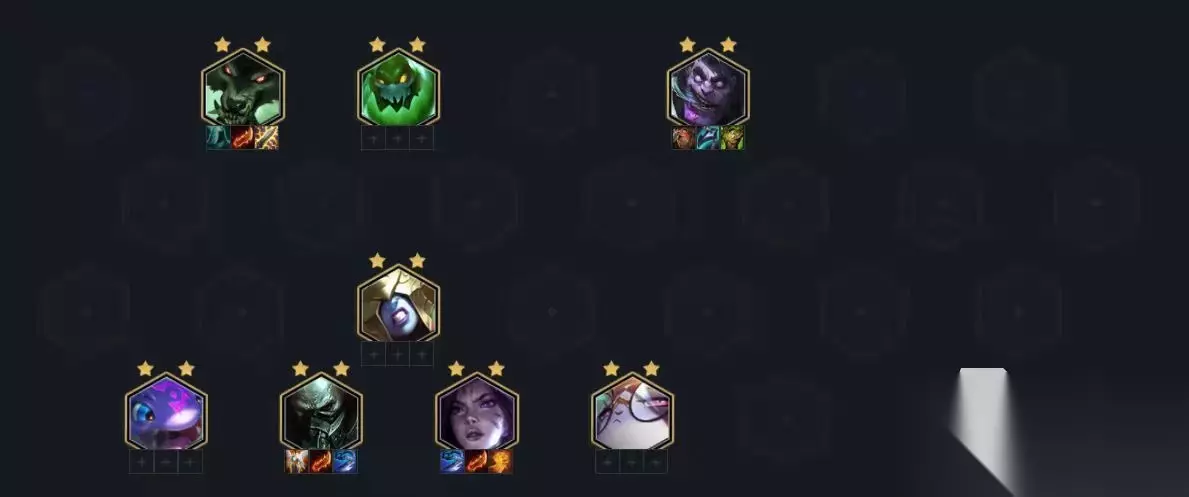Click the blue item on Kai'Sa
The width and height of the screenshot is (1189, 497).
(452, 461)
